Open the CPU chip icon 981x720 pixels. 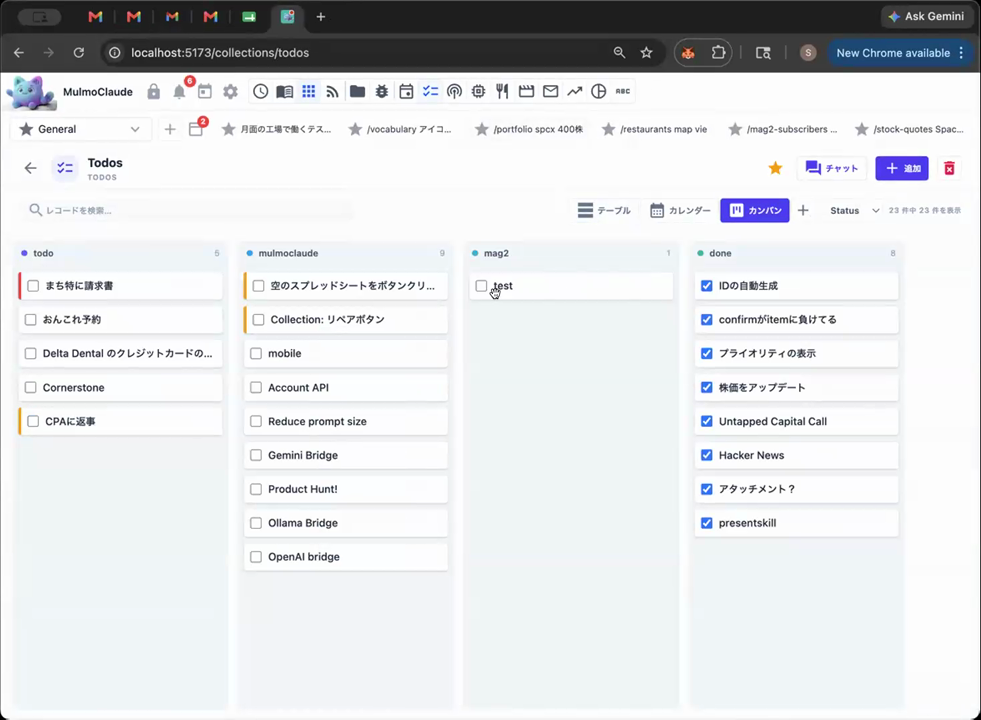[479, 91]
